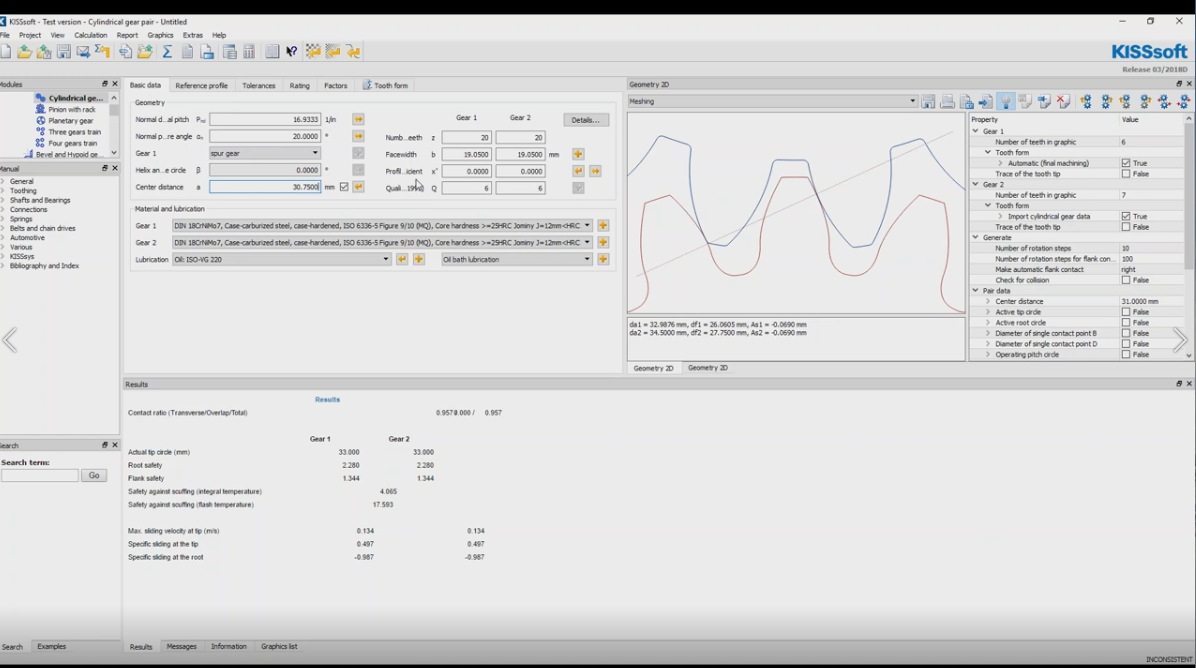Image resolution: width=1196 pixels, height=668 pixels.
Task: Open the Graphics list tab at bottom
Action: [279, 647]
